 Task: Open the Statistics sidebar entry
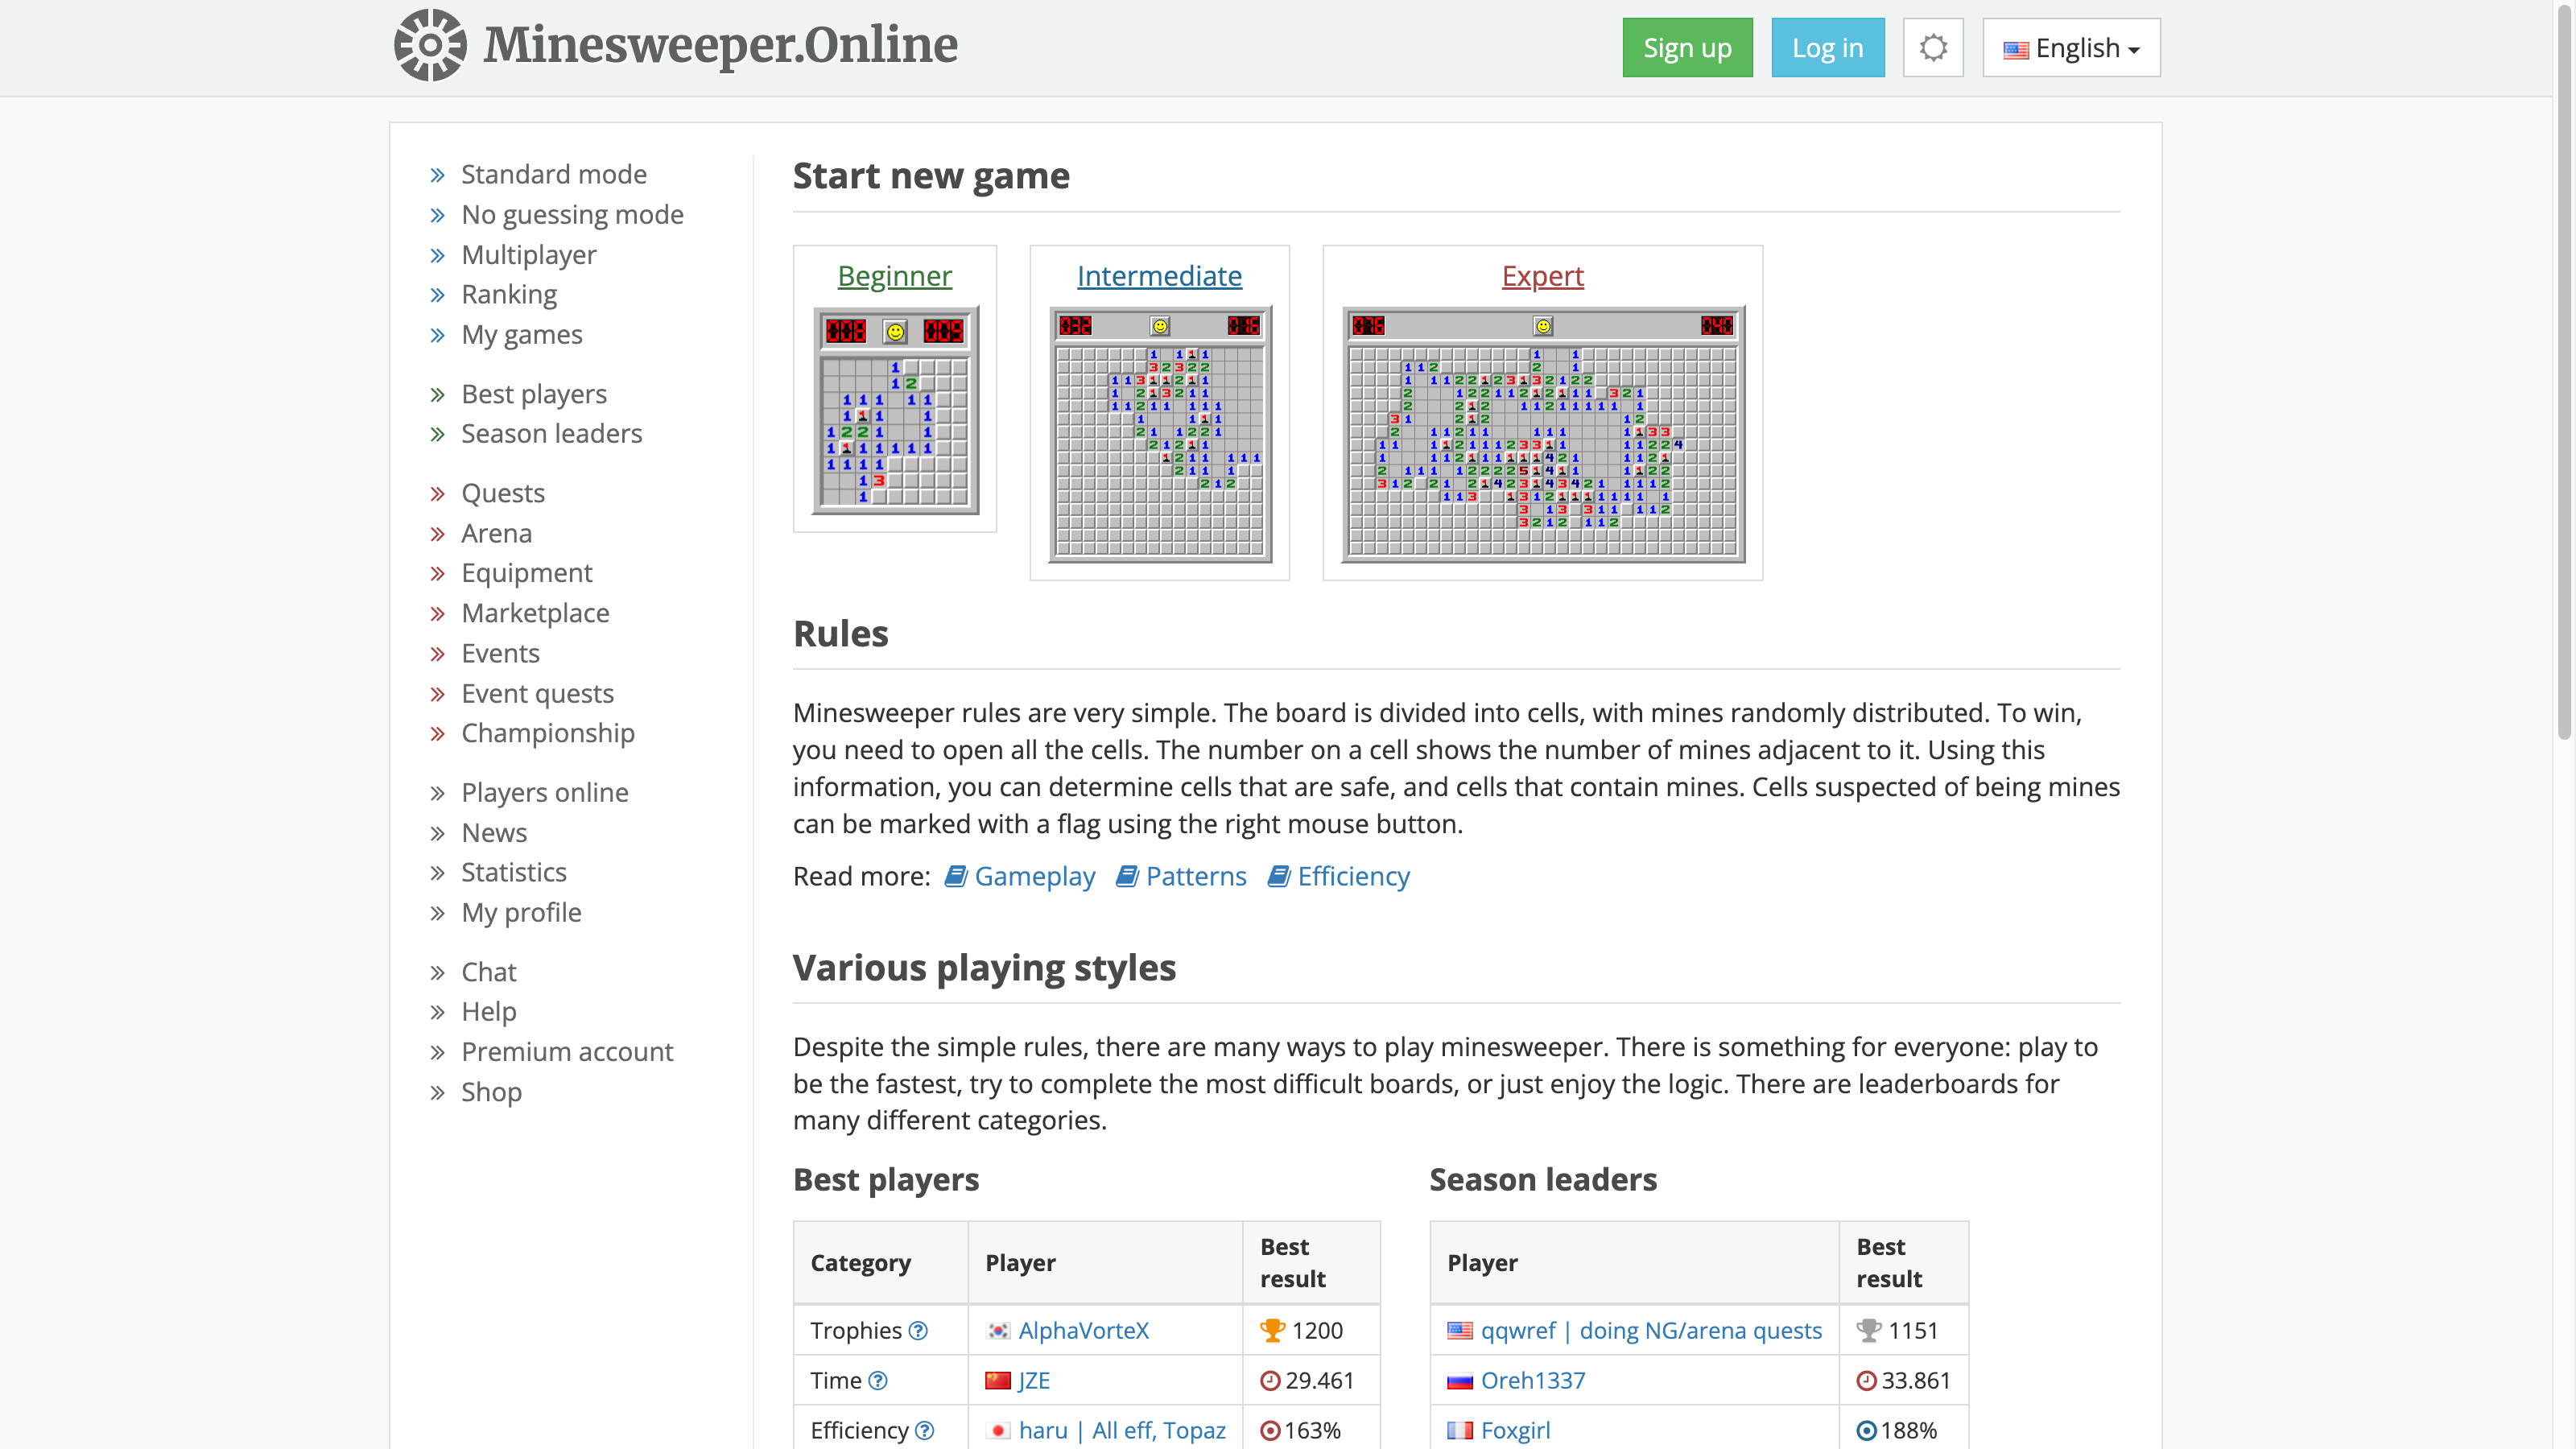514,872
